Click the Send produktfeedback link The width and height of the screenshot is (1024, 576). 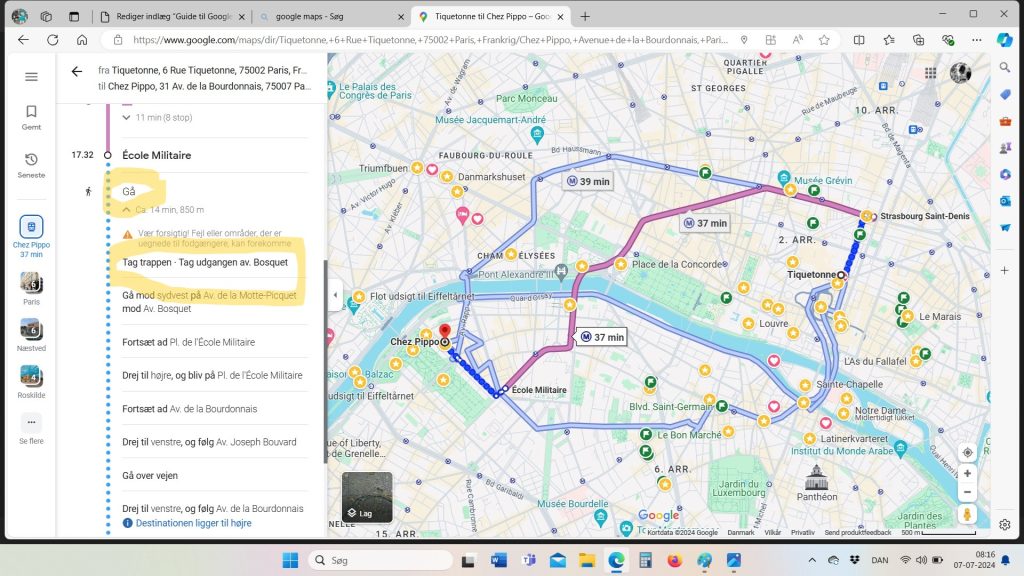point(858,533)
